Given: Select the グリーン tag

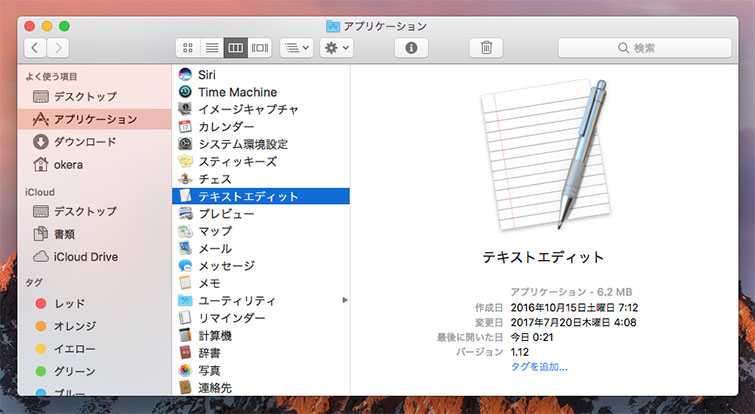Looking at the screenshot, I should coord(94,371).
